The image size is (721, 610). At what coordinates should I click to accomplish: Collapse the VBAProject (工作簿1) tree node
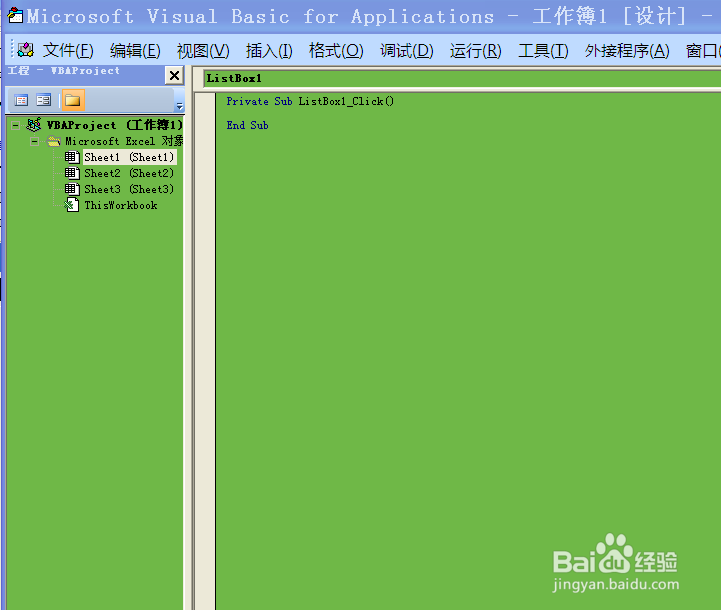coord(16,125)
